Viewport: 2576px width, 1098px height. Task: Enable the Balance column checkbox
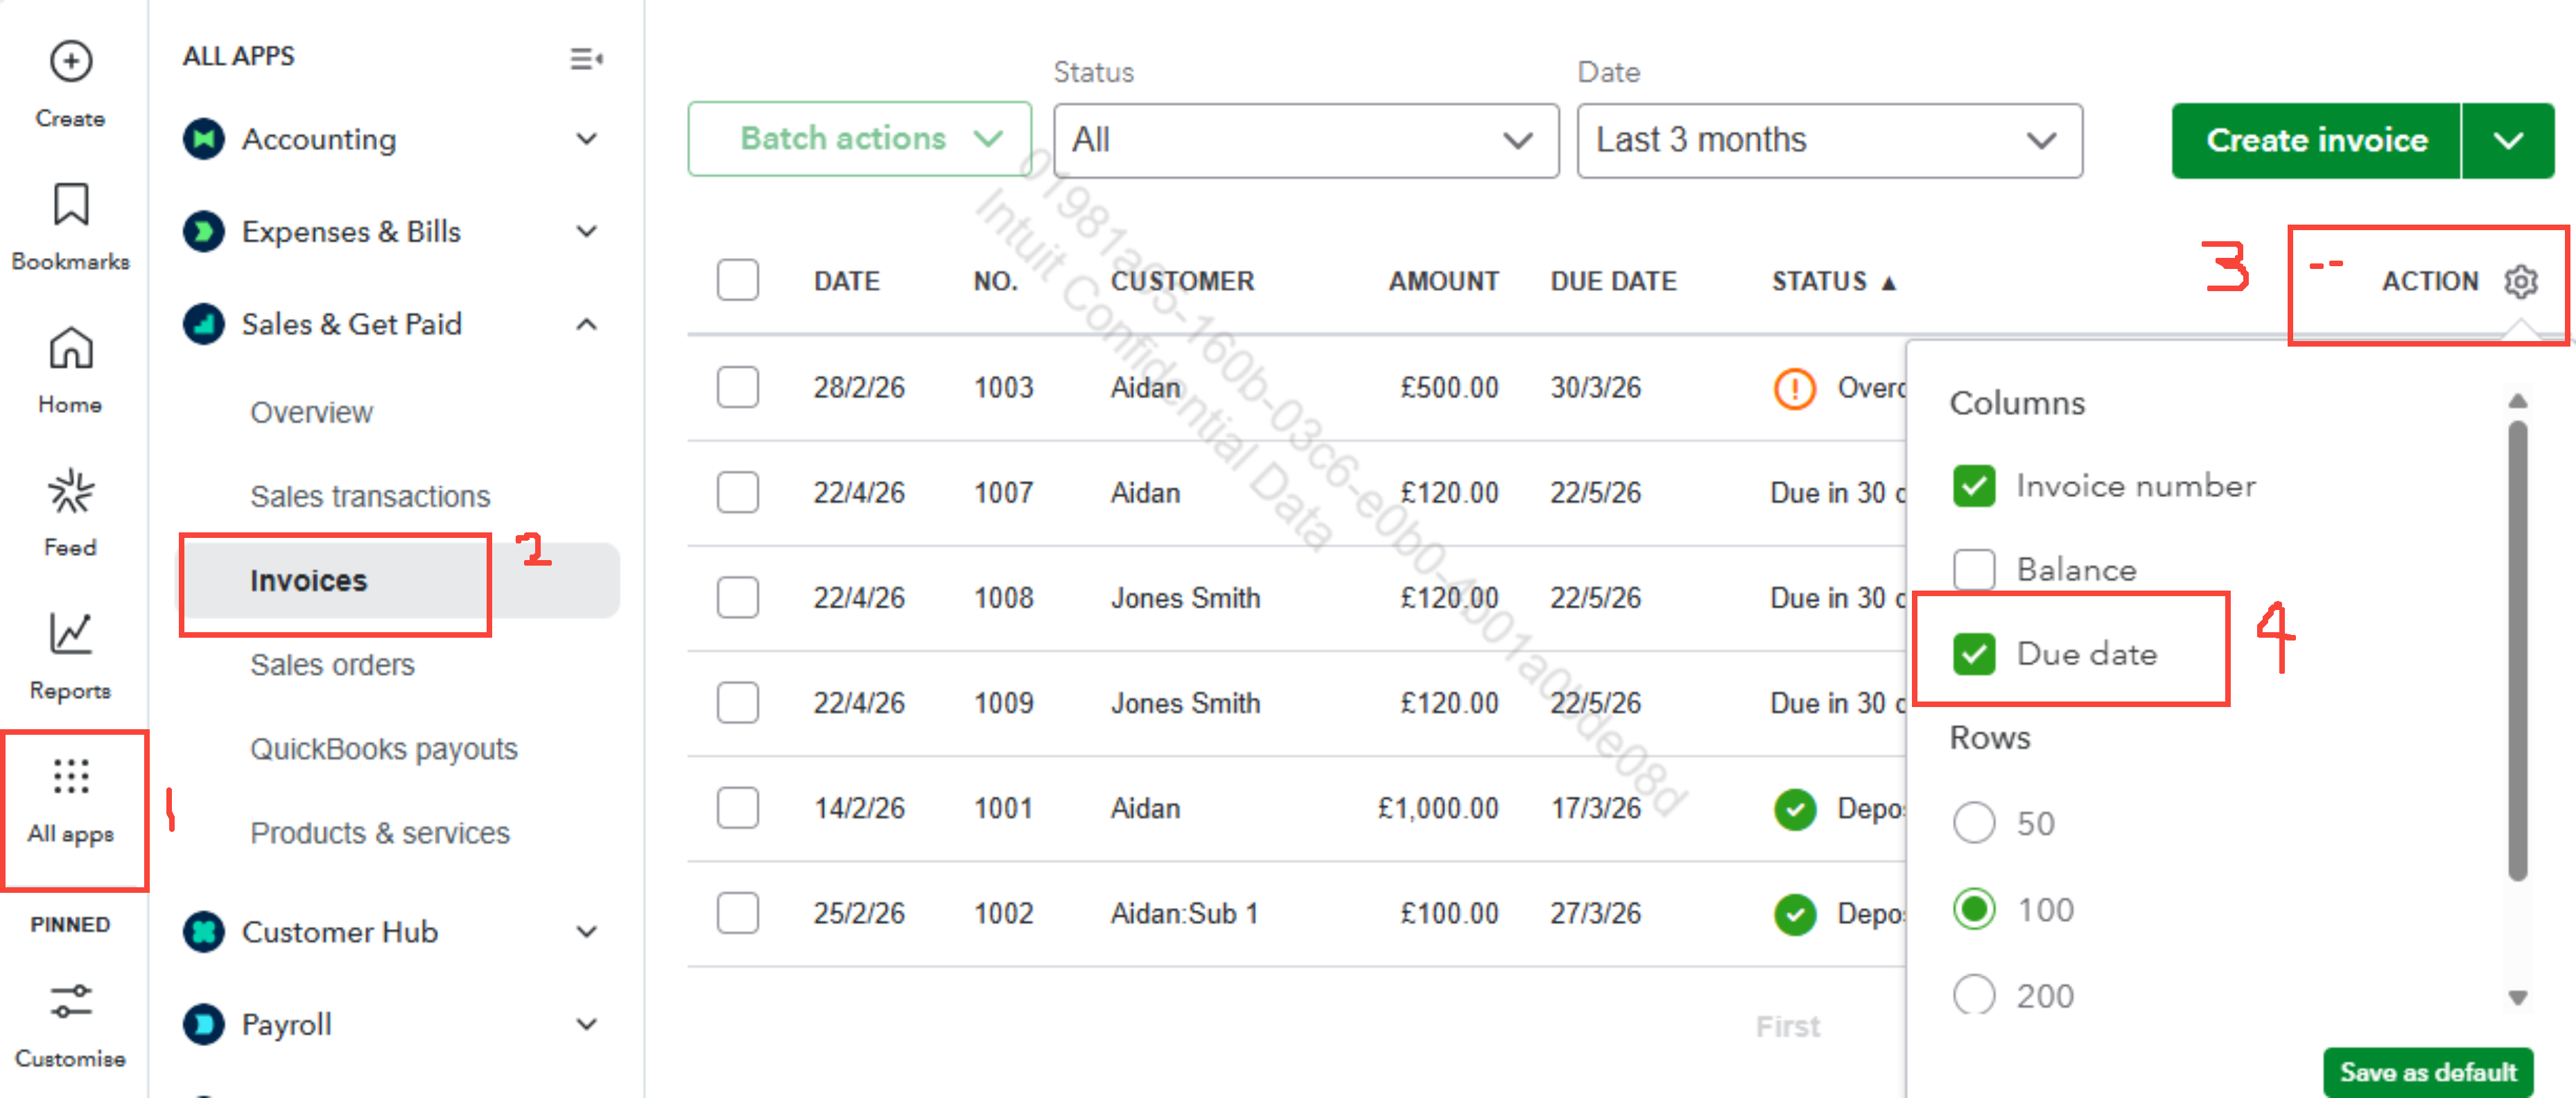tap(1973, 570)
